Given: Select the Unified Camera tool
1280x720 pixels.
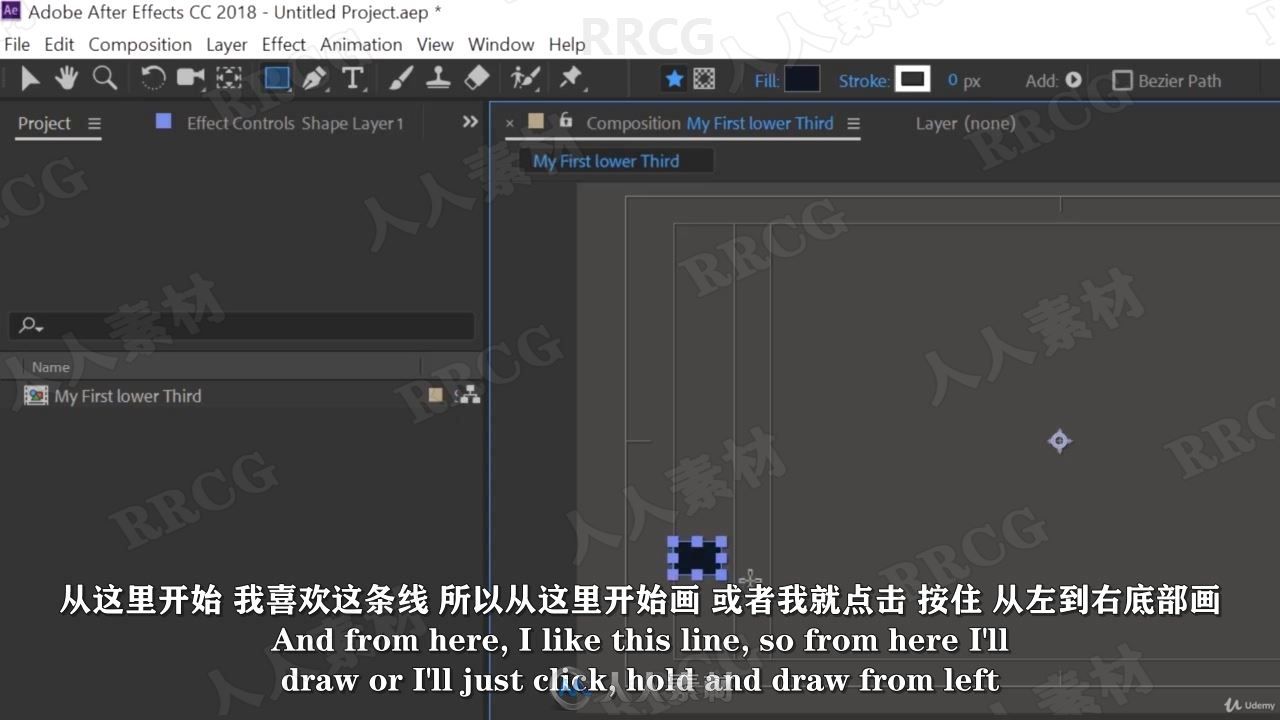Looking at the screenshot, I should point(190,79).
